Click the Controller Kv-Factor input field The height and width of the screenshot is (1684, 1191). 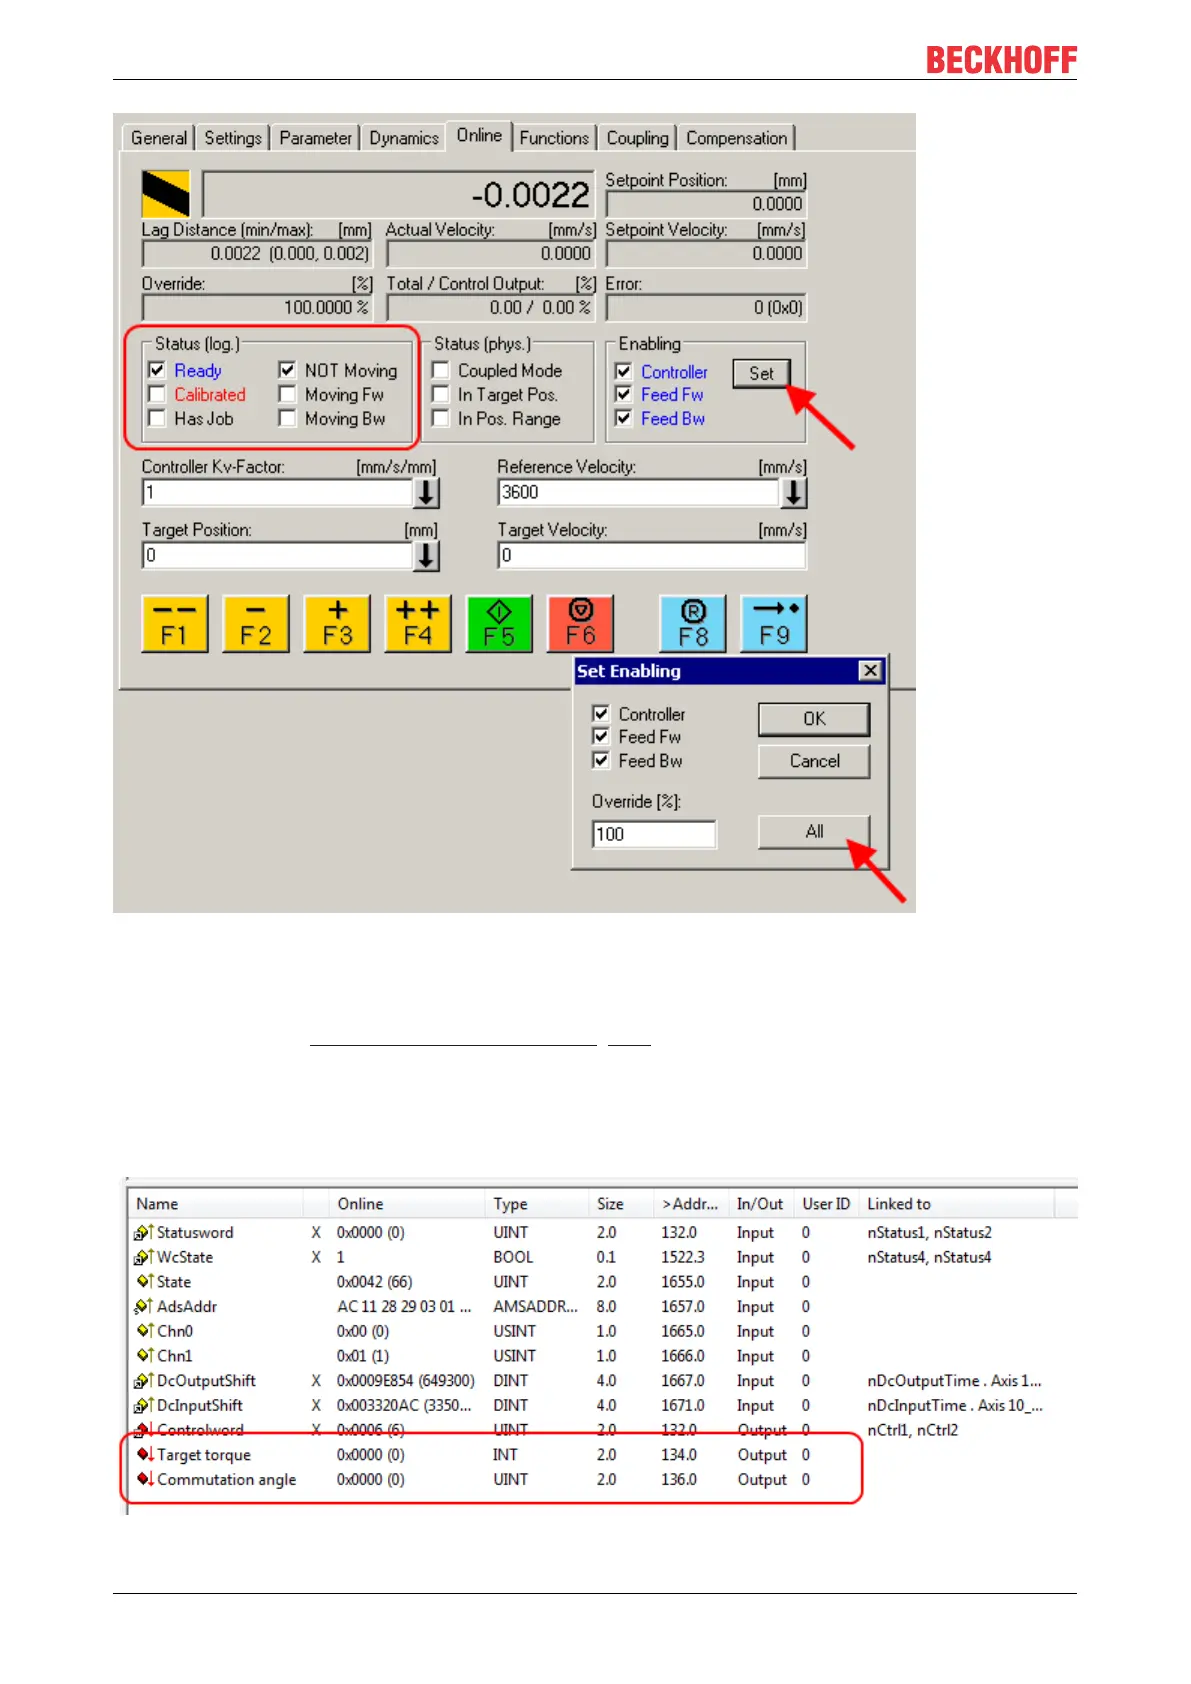click(278, 492)
